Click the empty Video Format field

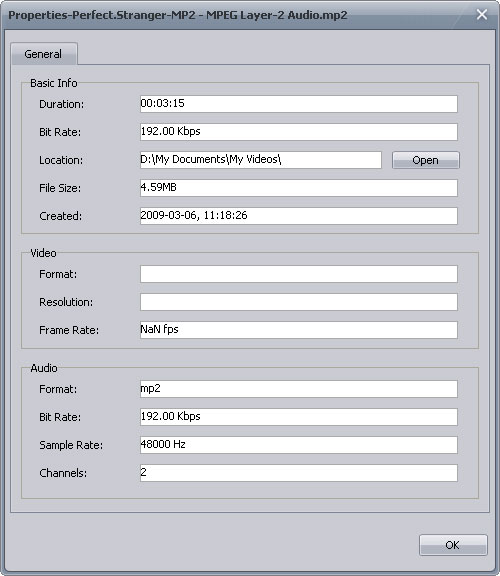299,274
